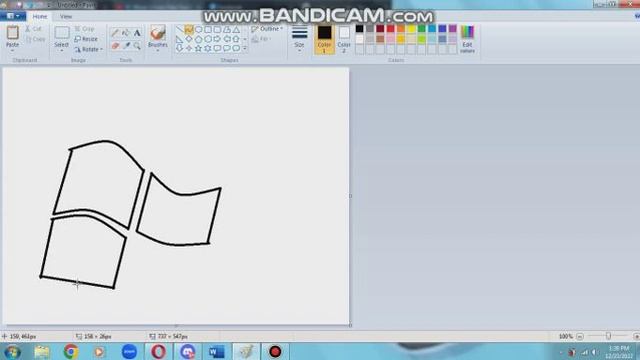Screen dimensions: 640x360
Task: Select the Fill with color bucket tool
Action: point(126,33)
